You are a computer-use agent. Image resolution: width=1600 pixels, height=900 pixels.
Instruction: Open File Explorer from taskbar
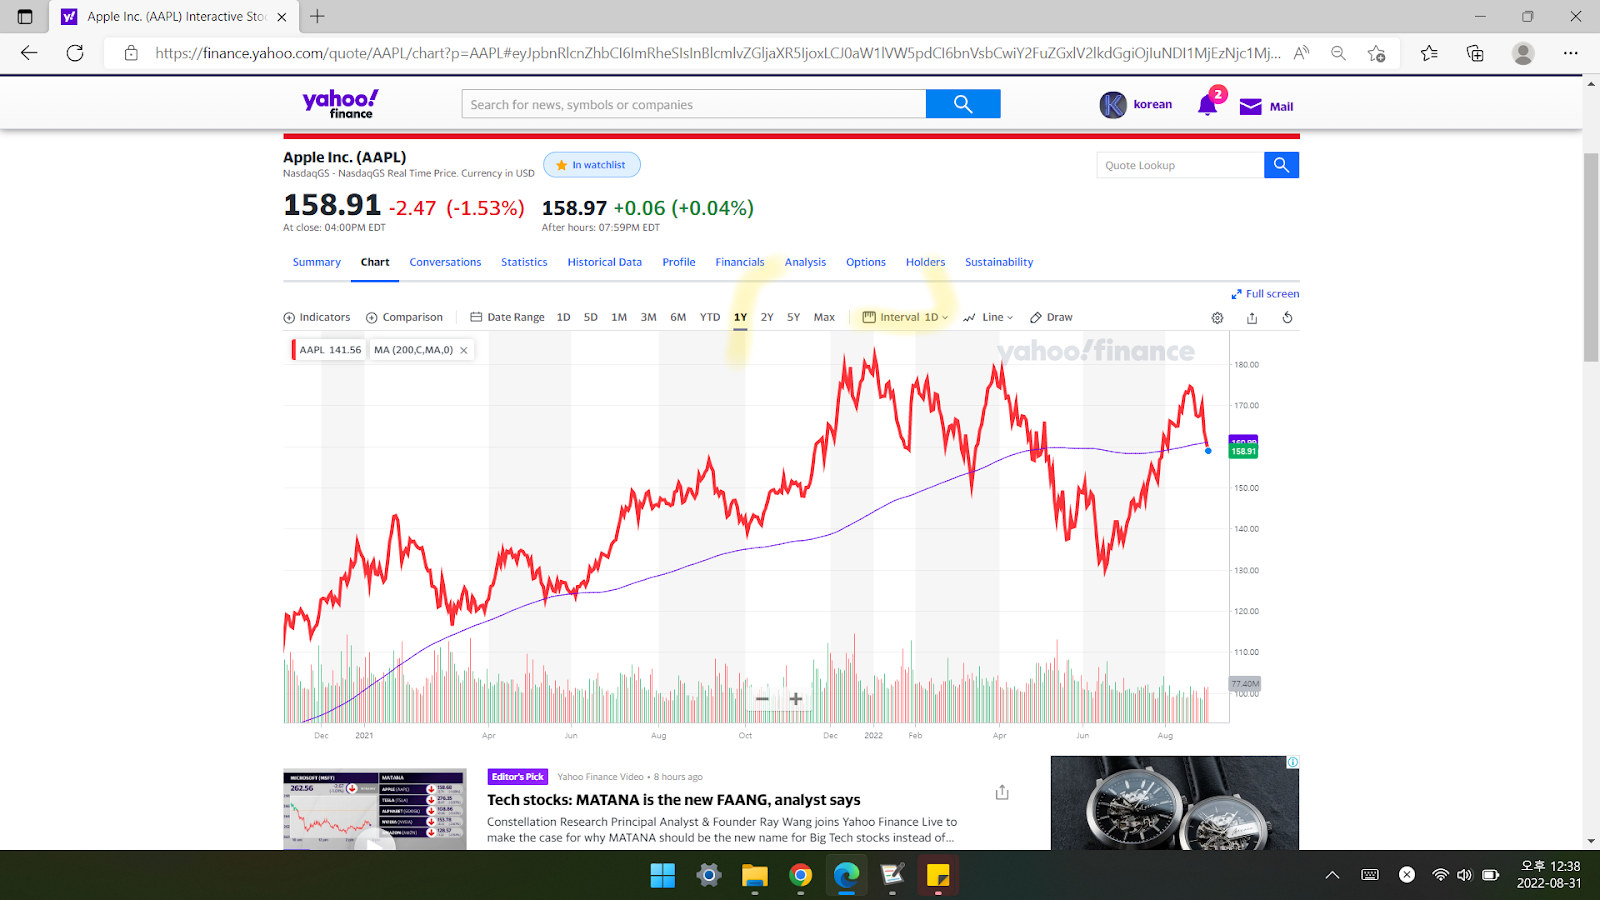pos(754,875)
